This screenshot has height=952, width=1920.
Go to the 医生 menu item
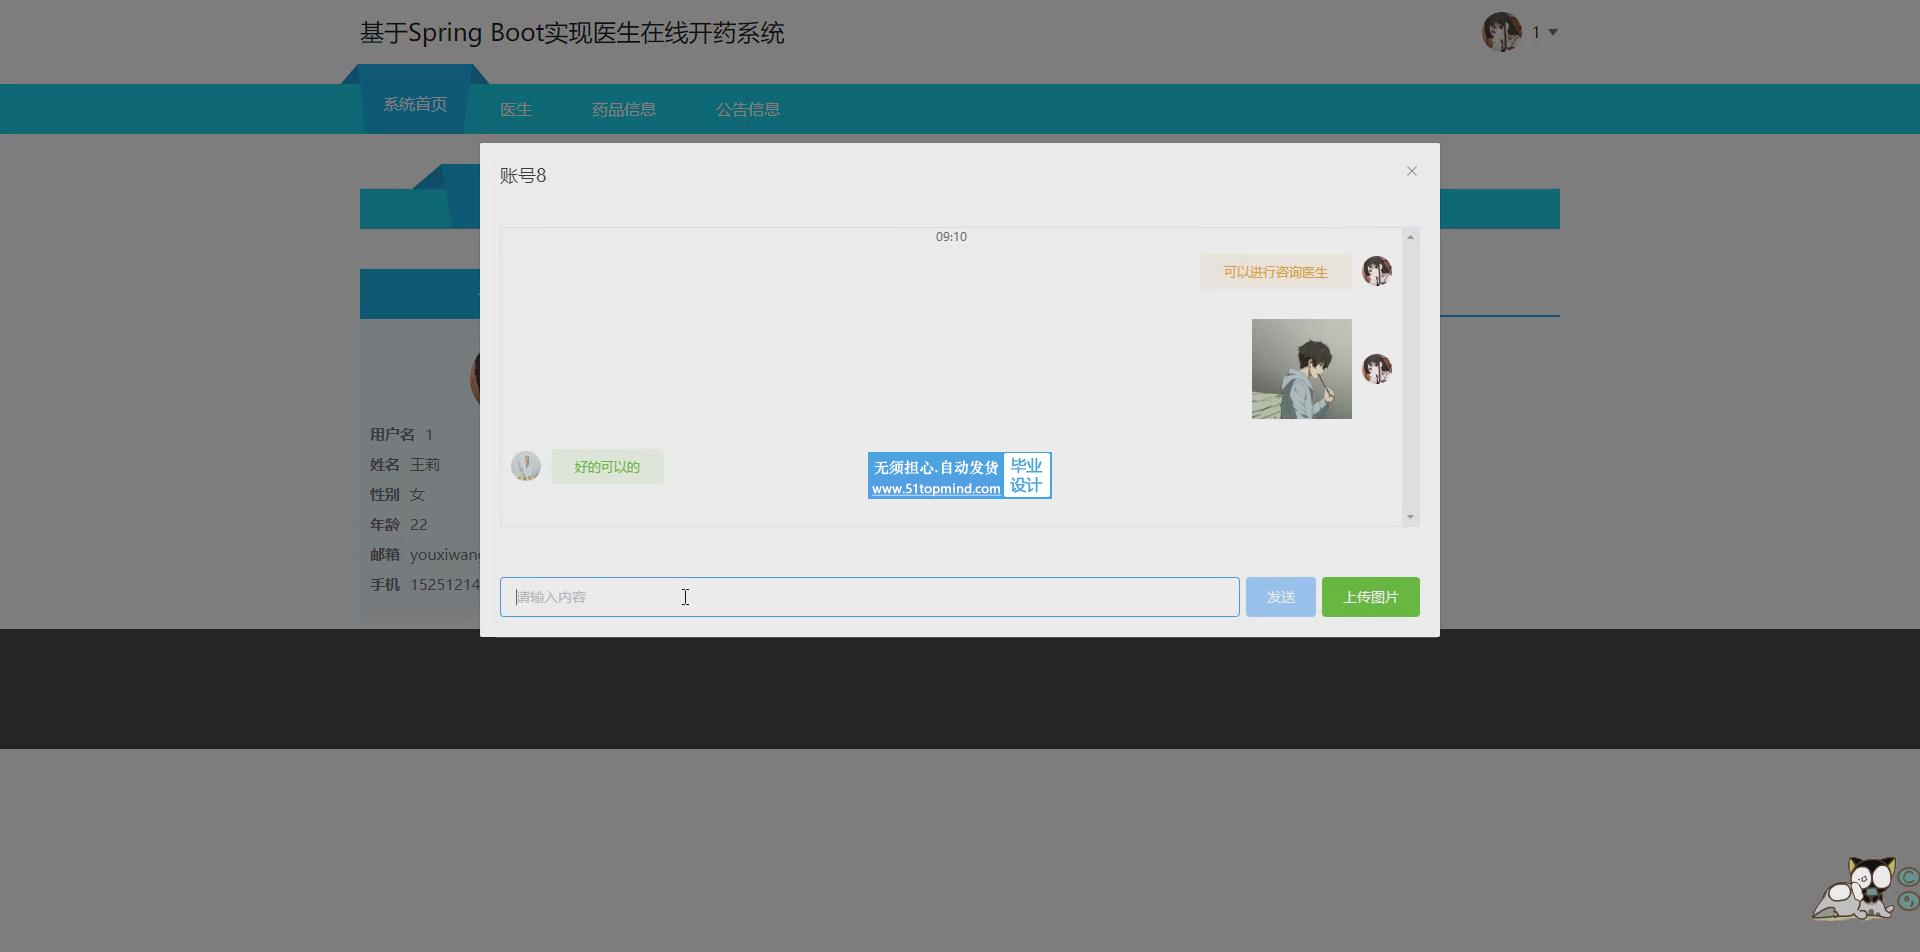point(516,109)
